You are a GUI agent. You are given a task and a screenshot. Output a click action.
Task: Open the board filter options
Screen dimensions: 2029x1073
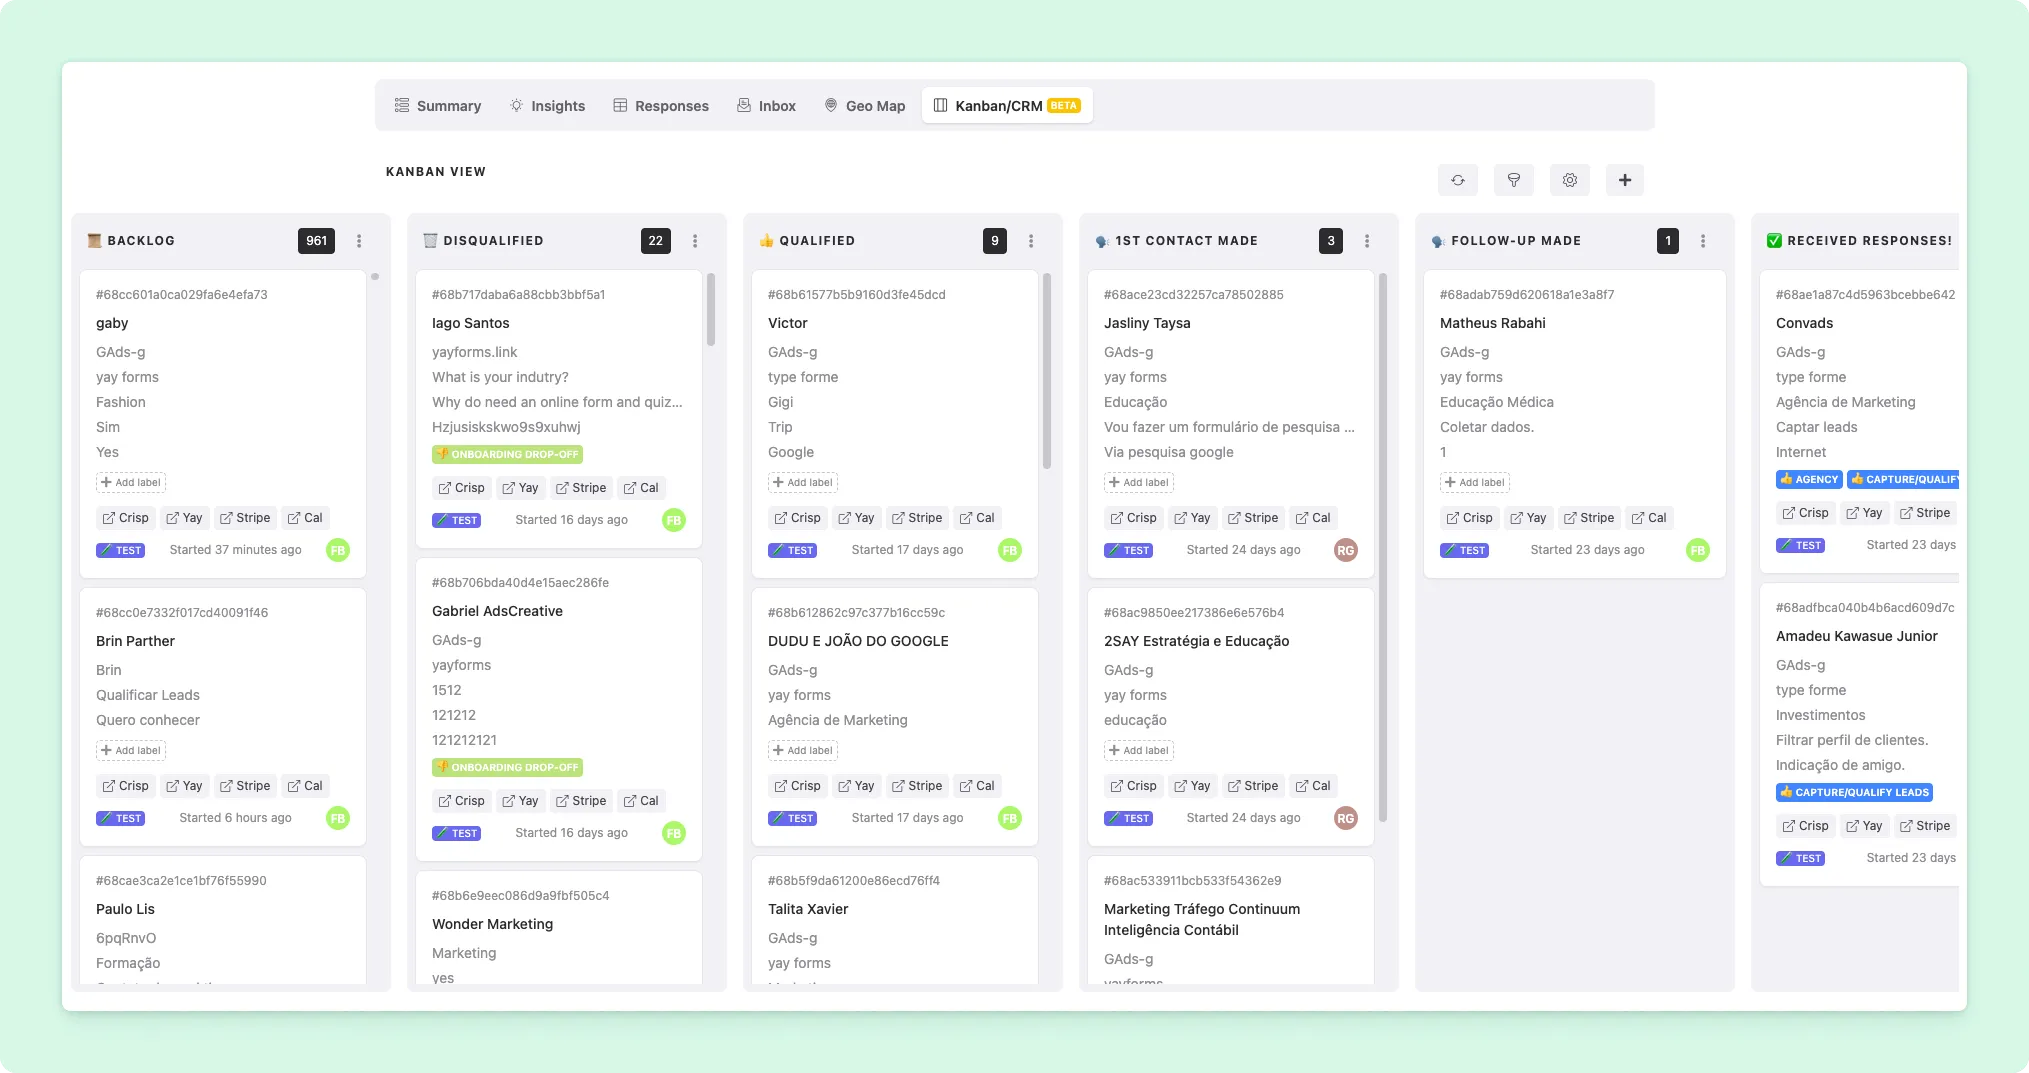(1513, 180)
